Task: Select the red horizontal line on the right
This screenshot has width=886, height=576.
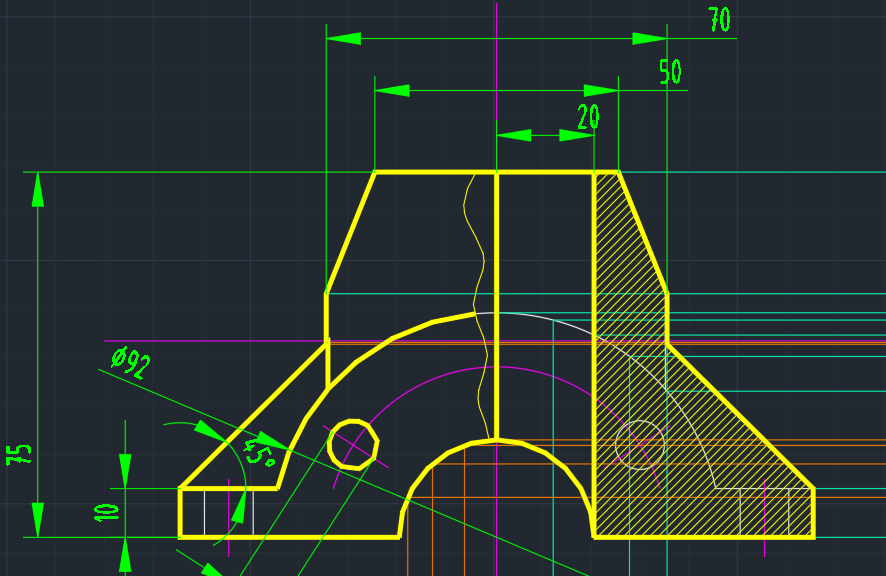Action: click(x=780, y=343)
